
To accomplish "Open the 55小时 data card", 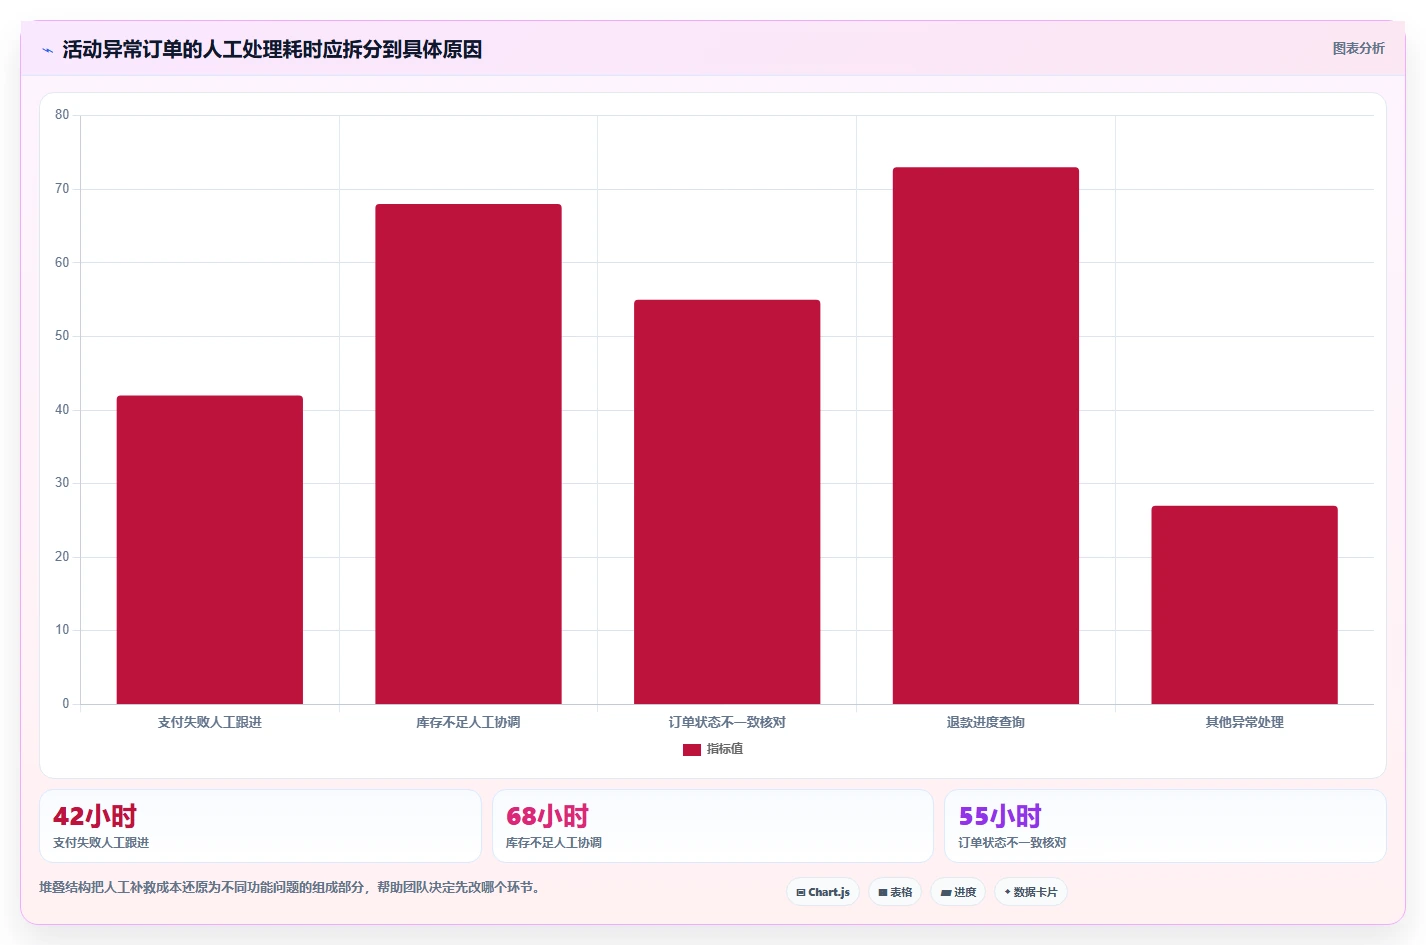I will tap(1165, 826).
